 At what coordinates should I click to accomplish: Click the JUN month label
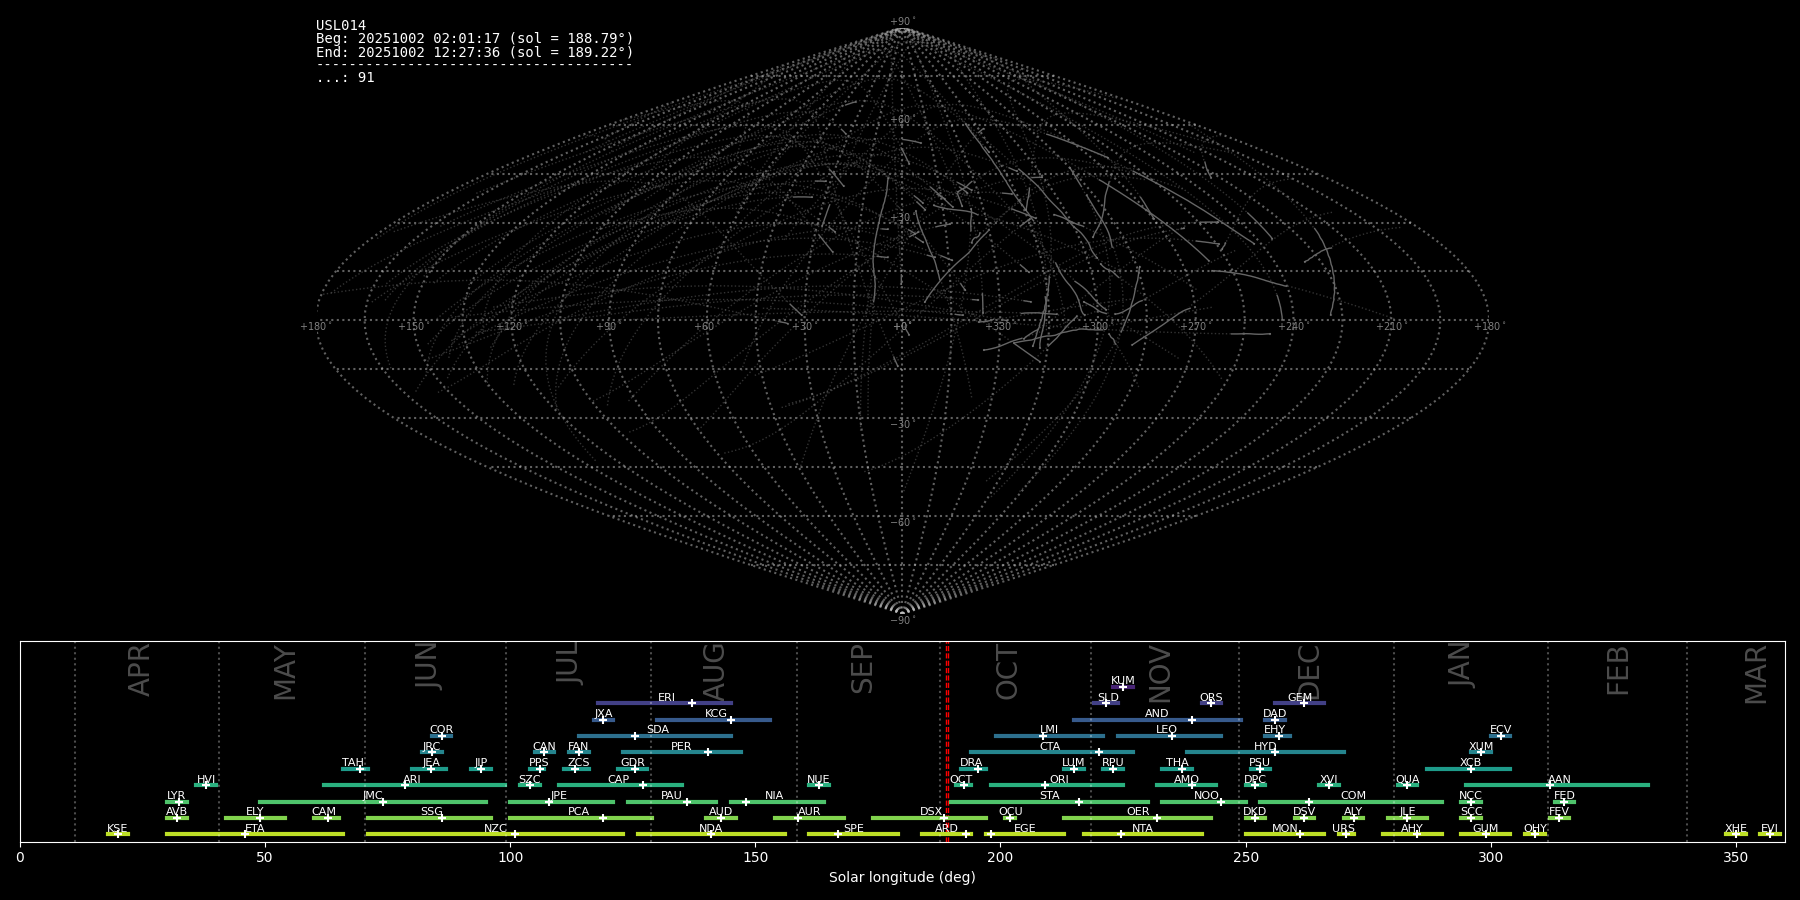coord(427,666)
